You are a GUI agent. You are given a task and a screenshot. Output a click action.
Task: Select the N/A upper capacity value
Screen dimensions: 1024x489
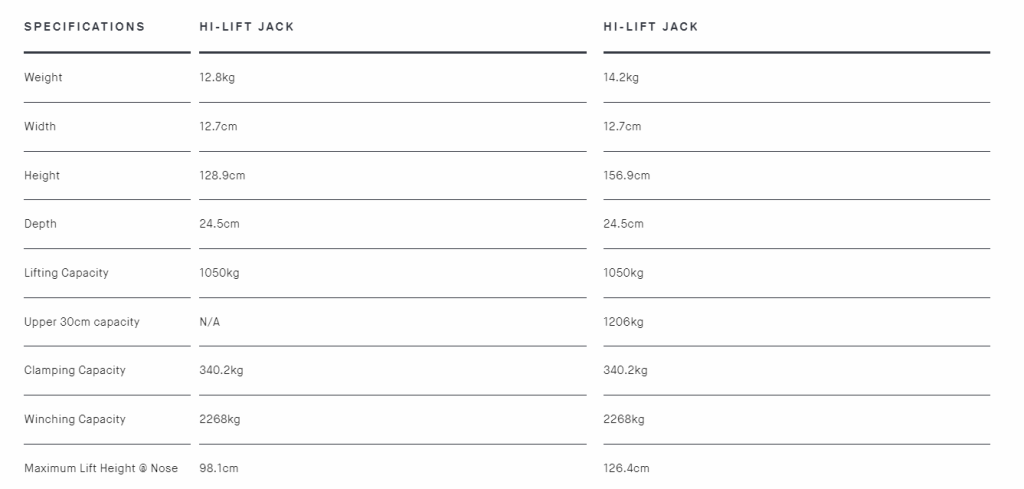click(x=210, y=322)
